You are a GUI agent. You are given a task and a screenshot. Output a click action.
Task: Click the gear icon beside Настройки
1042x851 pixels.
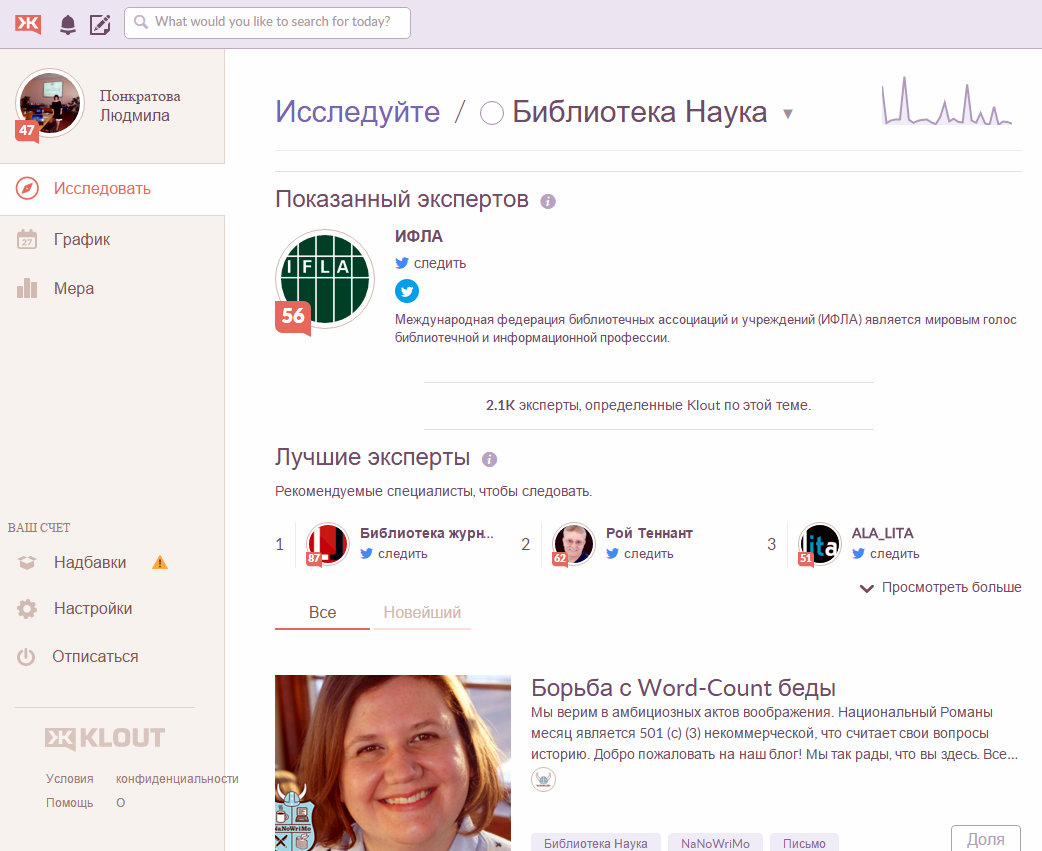pos(27,609)
